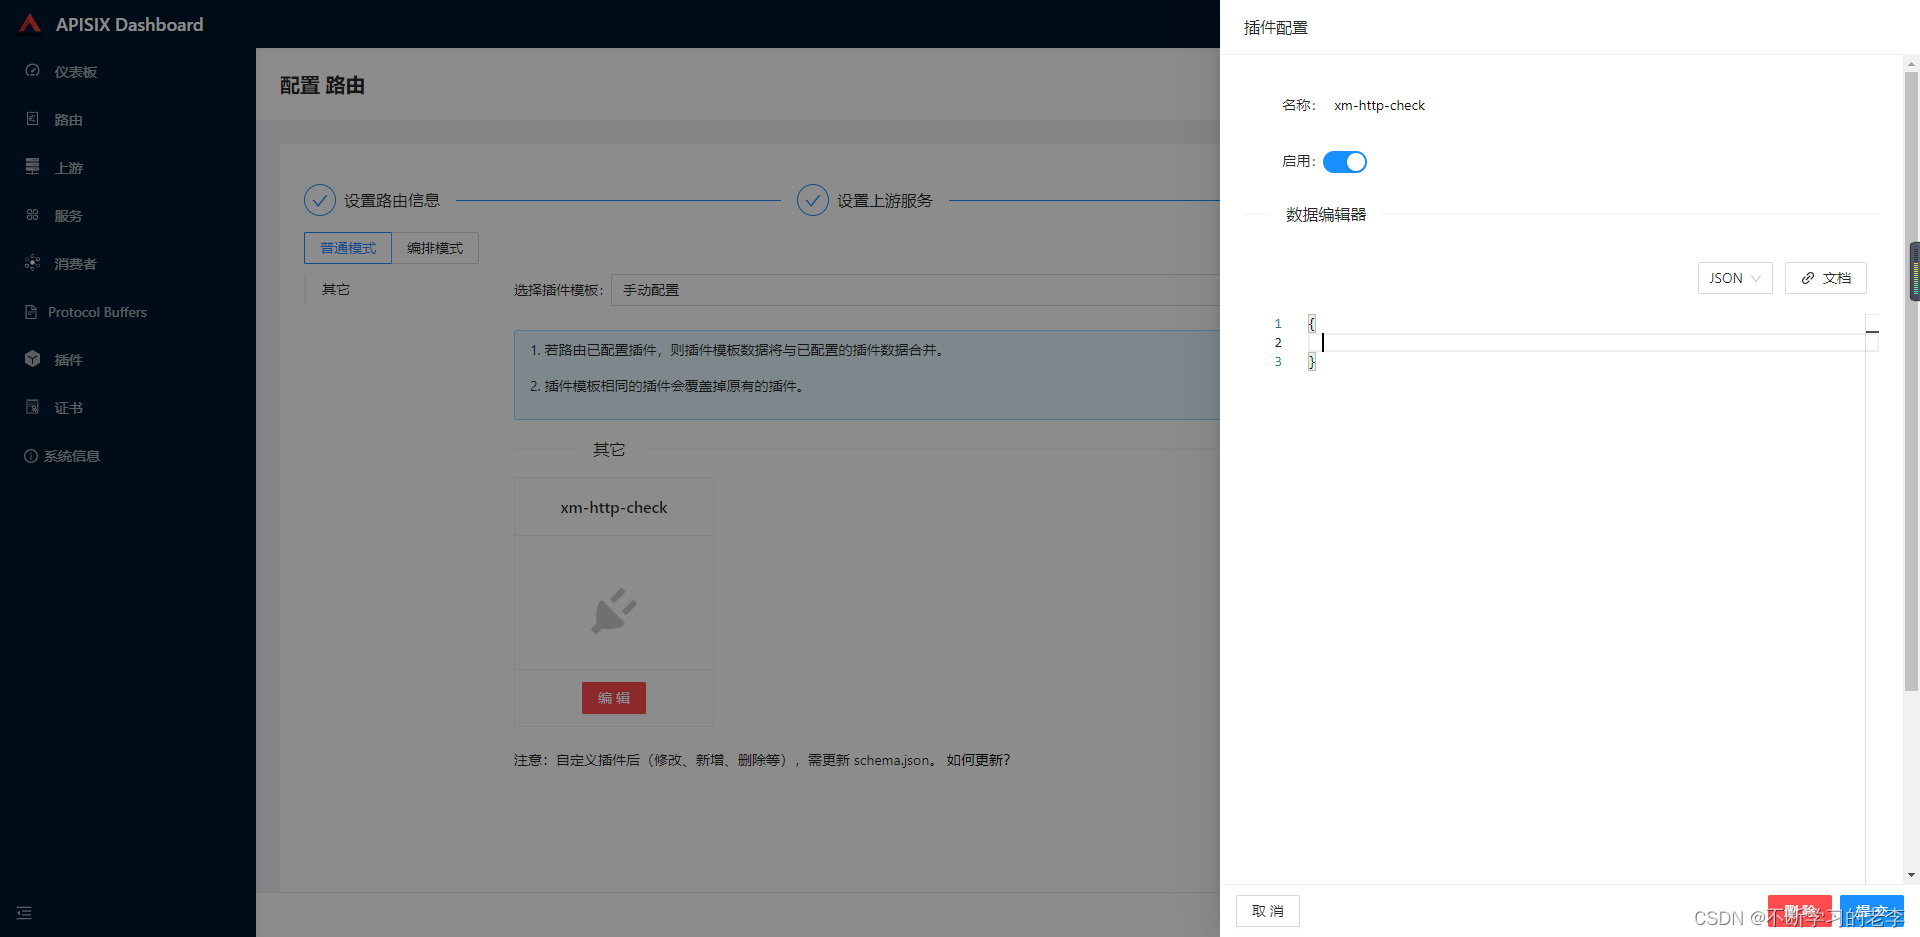Click APISIX Dashboard title text

coord(130,24)
